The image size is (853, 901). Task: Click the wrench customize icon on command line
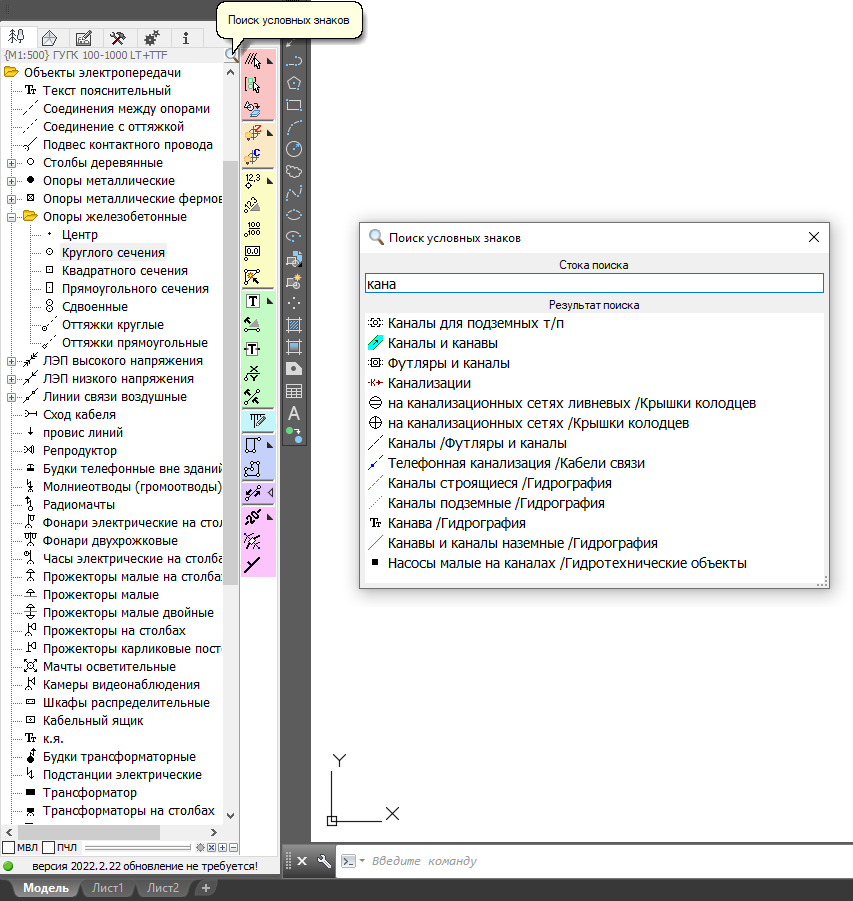[x=323, y=861]
